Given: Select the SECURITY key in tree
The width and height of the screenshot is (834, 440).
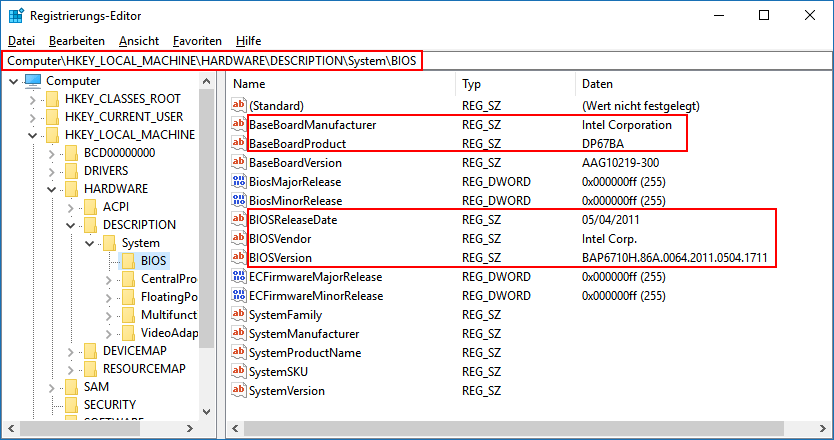Looking at the screenshot, I should pos(109,405).
